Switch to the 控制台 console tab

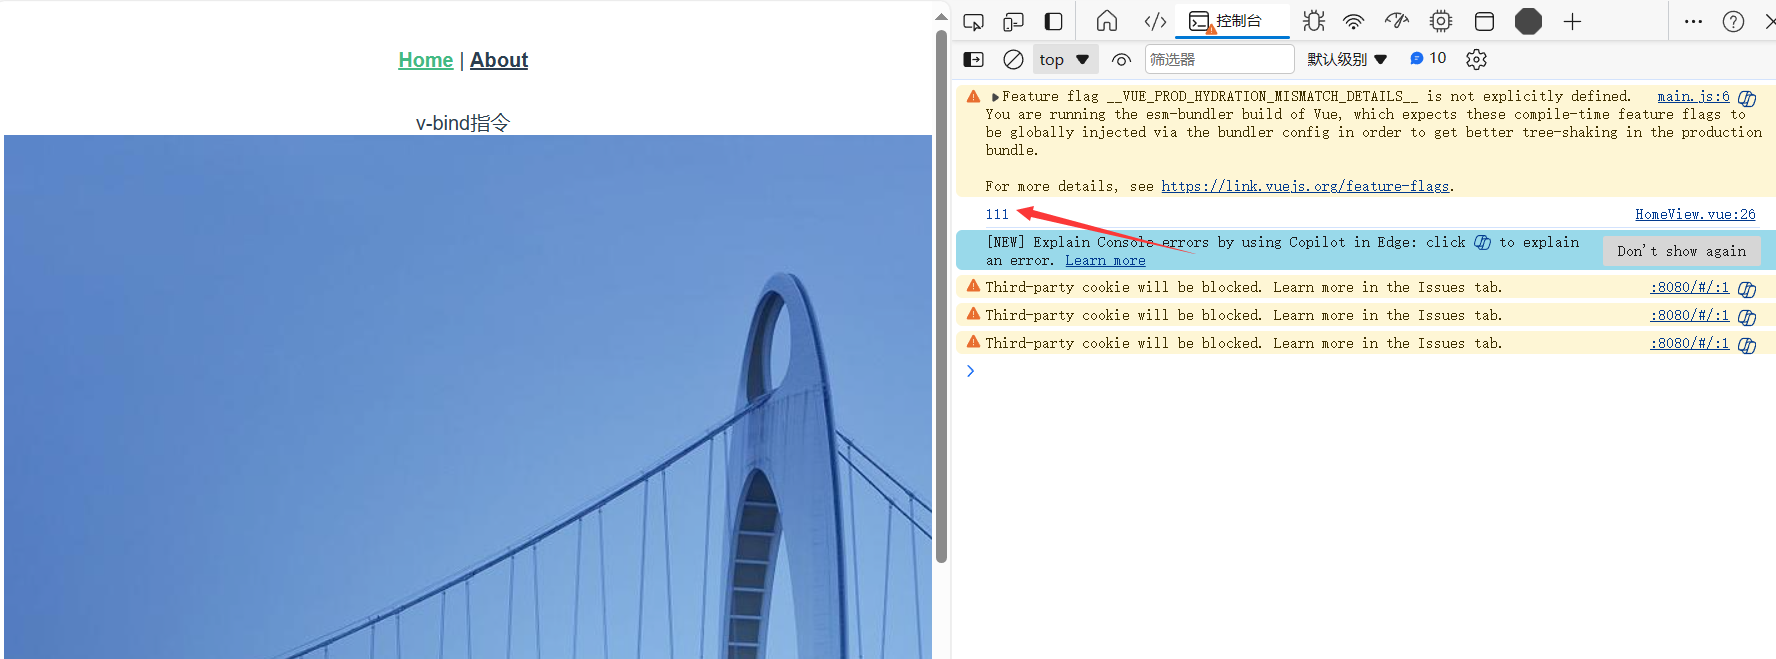[1232, 21]
